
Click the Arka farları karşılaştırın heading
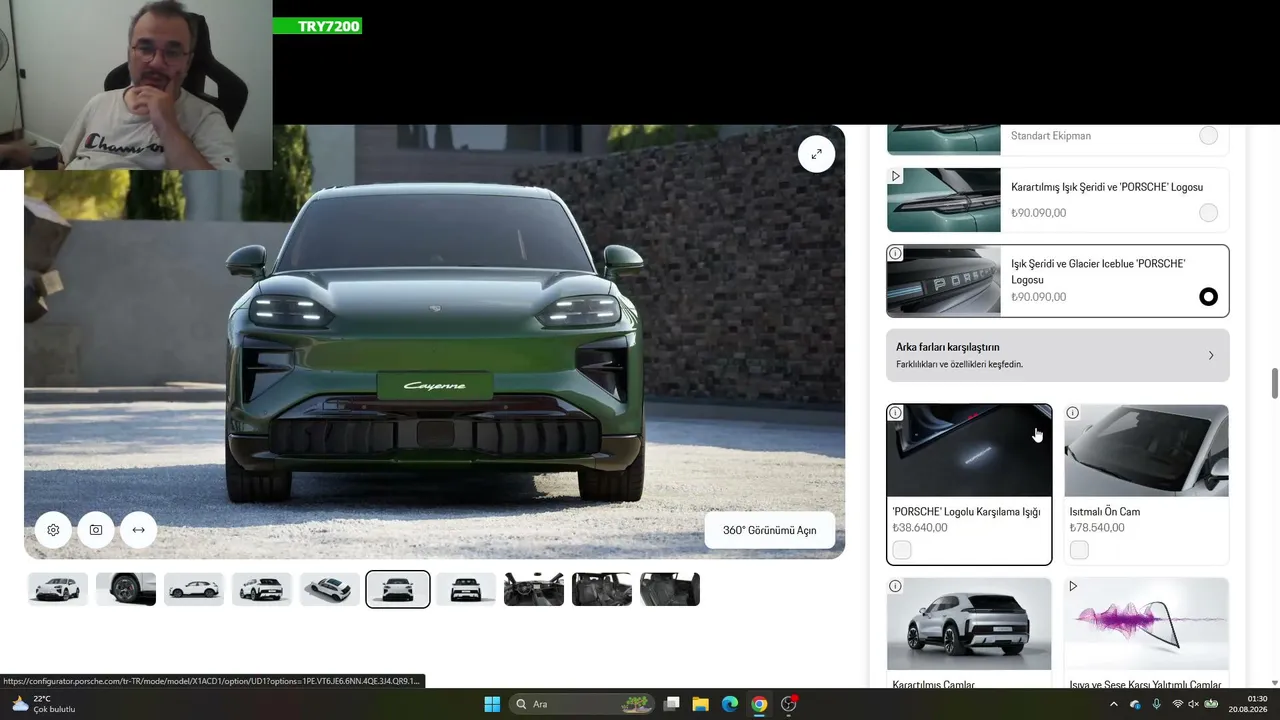(947, 347)
